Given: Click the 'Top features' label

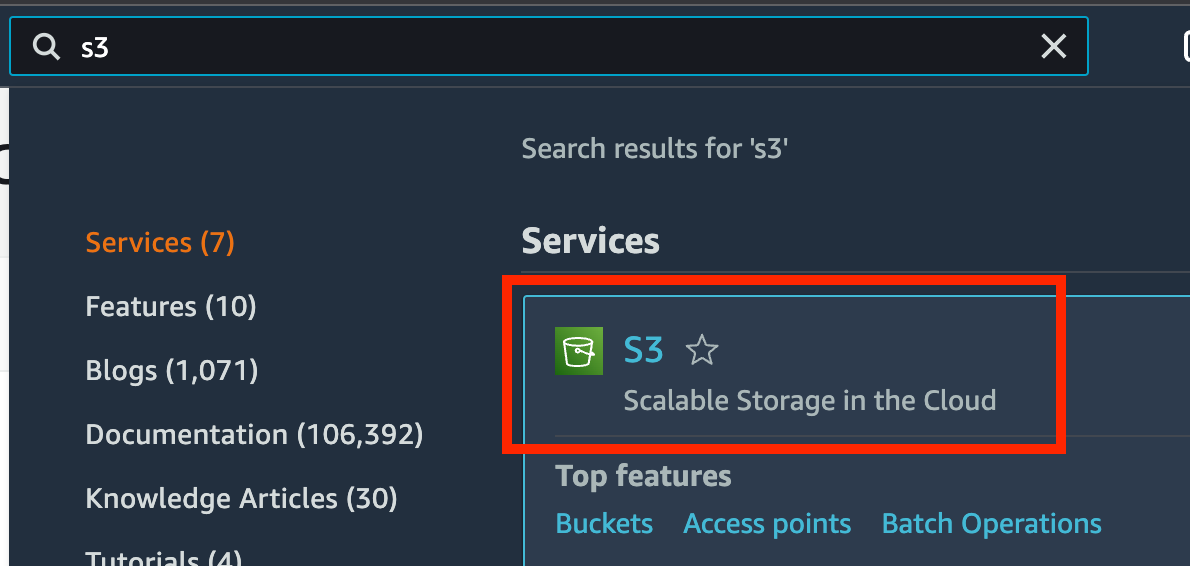Looking at the screenshot, I should click(x=644, y=476).
